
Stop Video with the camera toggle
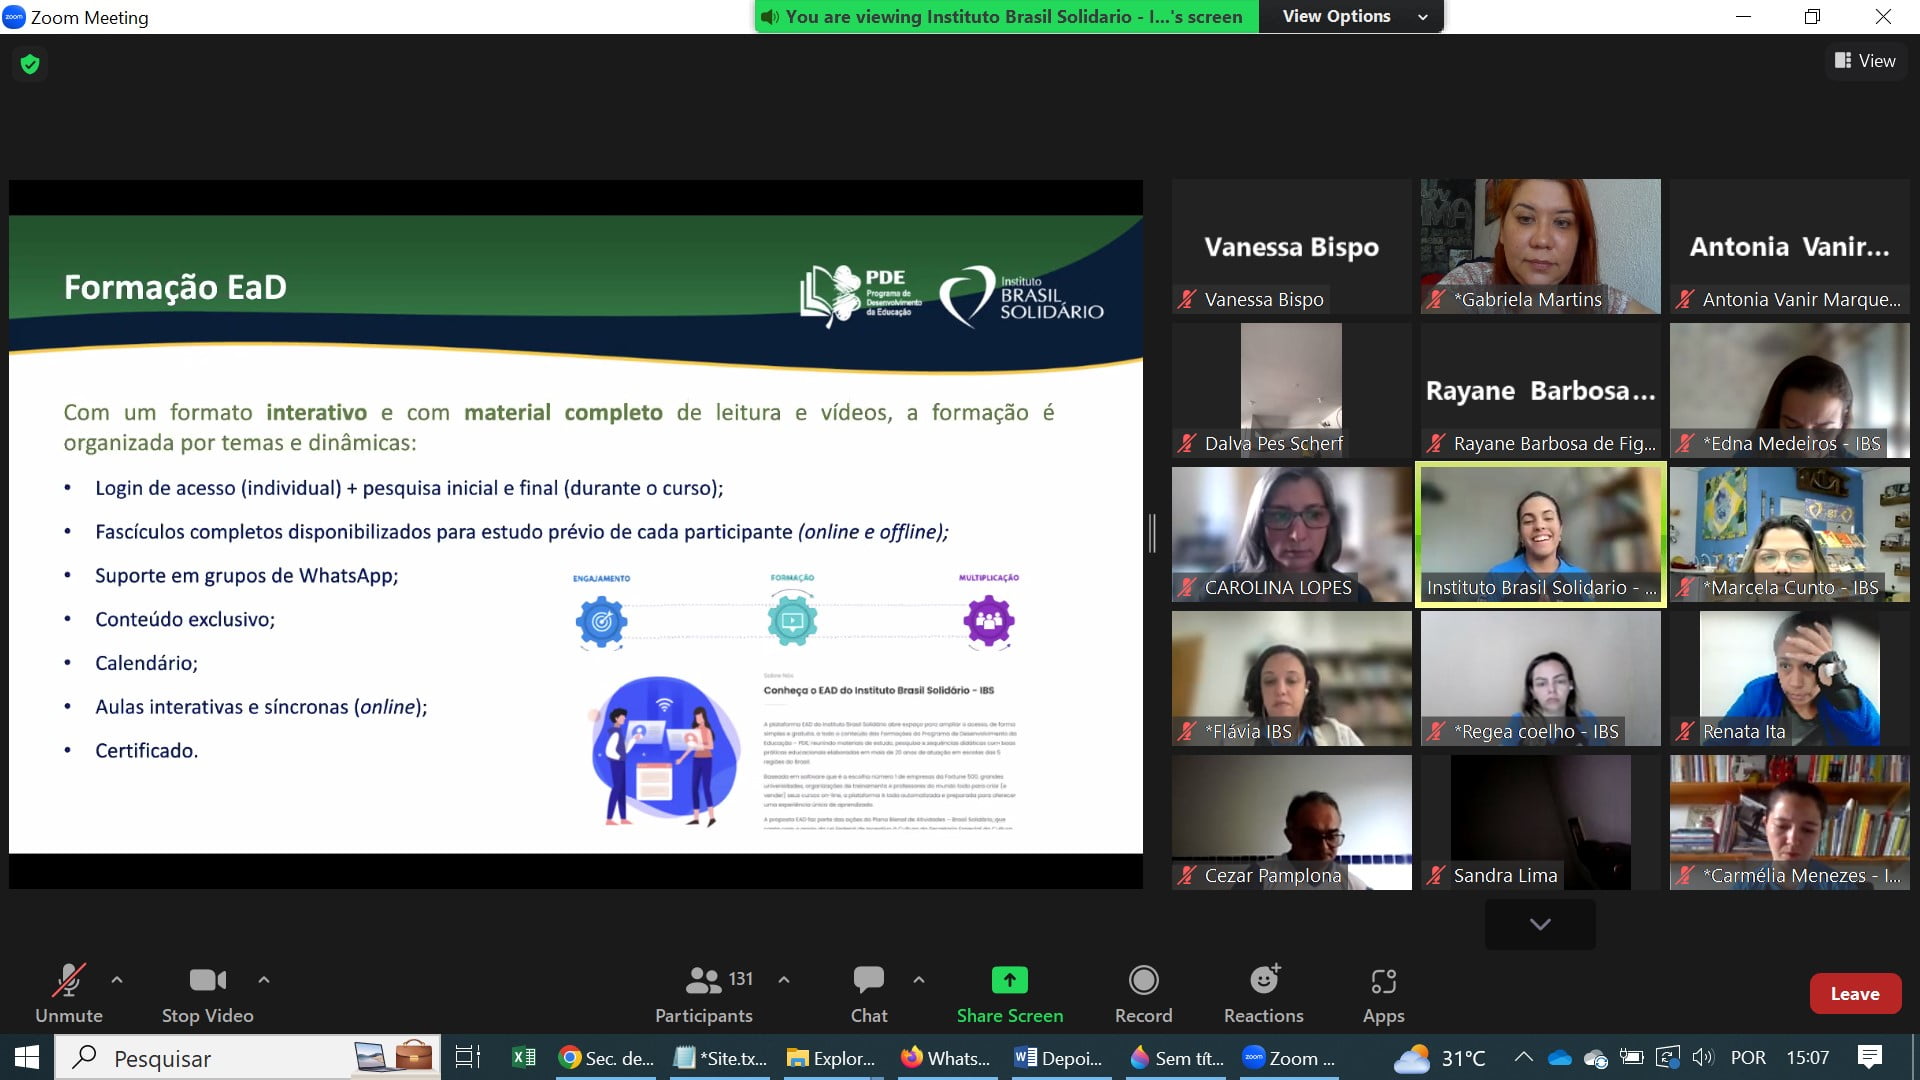(x=207, y=980)
